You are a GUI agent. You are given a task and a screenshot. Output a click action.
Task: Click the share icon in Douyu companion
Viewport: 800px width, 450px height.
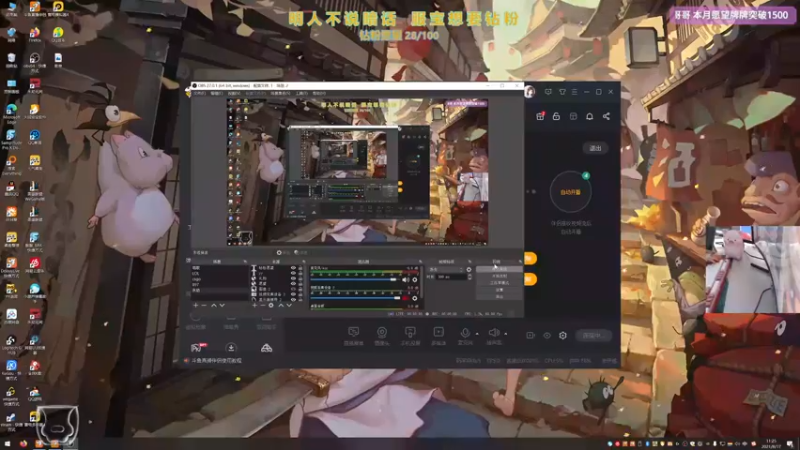(606, 116)
